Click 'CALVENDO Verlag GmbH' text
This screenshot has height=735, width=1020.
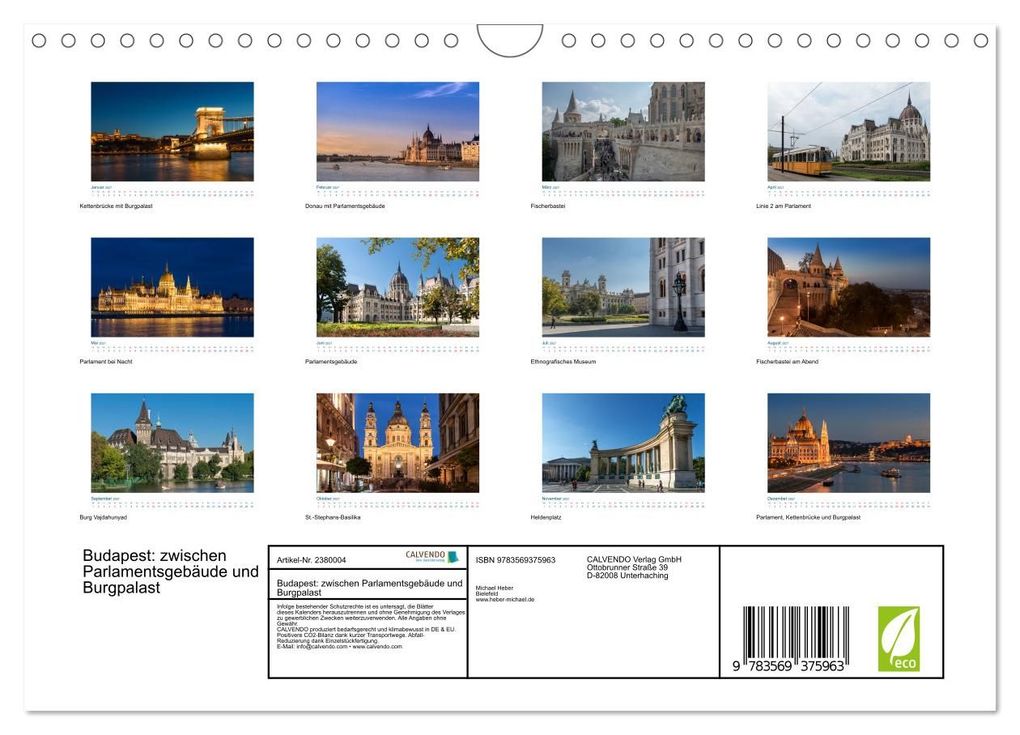[x=634, y=559]
